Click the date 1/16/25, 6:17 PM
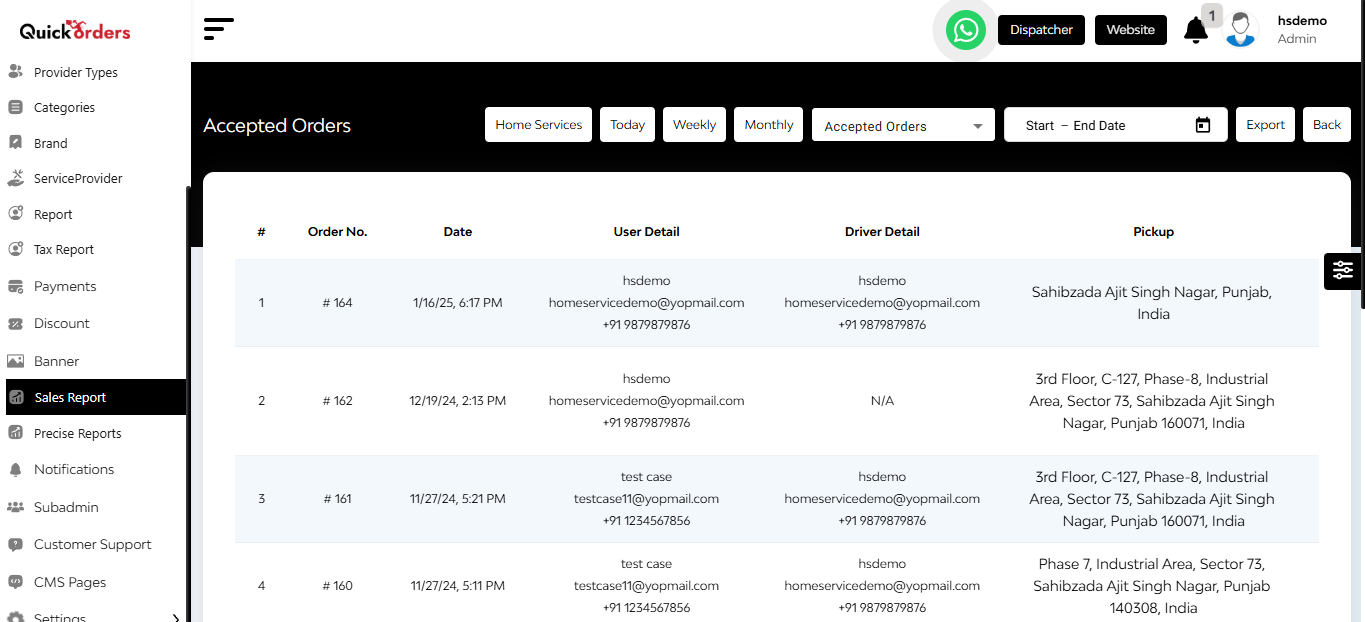Viewport: 1365px width, 622px height. point(458,302)
